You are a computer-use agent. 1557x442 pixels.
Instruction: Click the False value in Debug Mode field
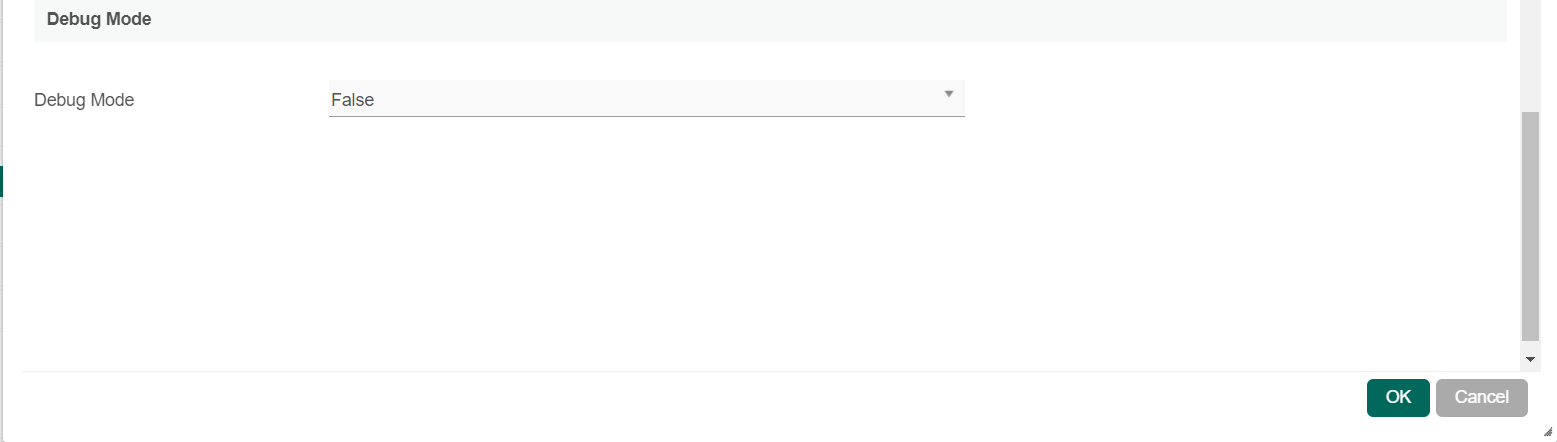point(353,100)
